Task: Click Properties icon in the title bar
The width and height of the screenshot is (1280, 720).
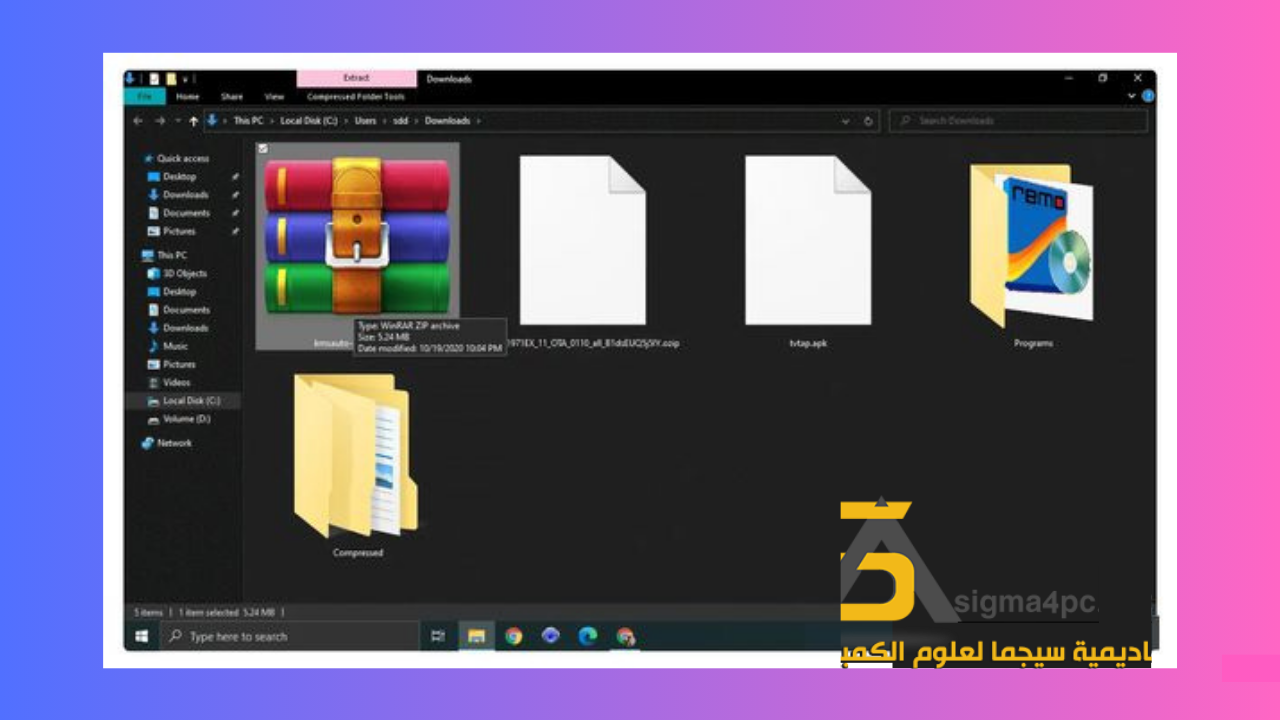Action: click(154, 78)
